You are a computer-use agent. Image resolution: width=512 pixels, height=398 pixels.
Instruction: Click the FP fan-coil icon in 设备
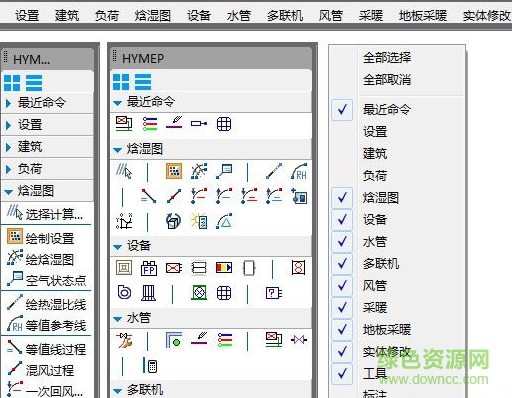click(x=149, y=268)
